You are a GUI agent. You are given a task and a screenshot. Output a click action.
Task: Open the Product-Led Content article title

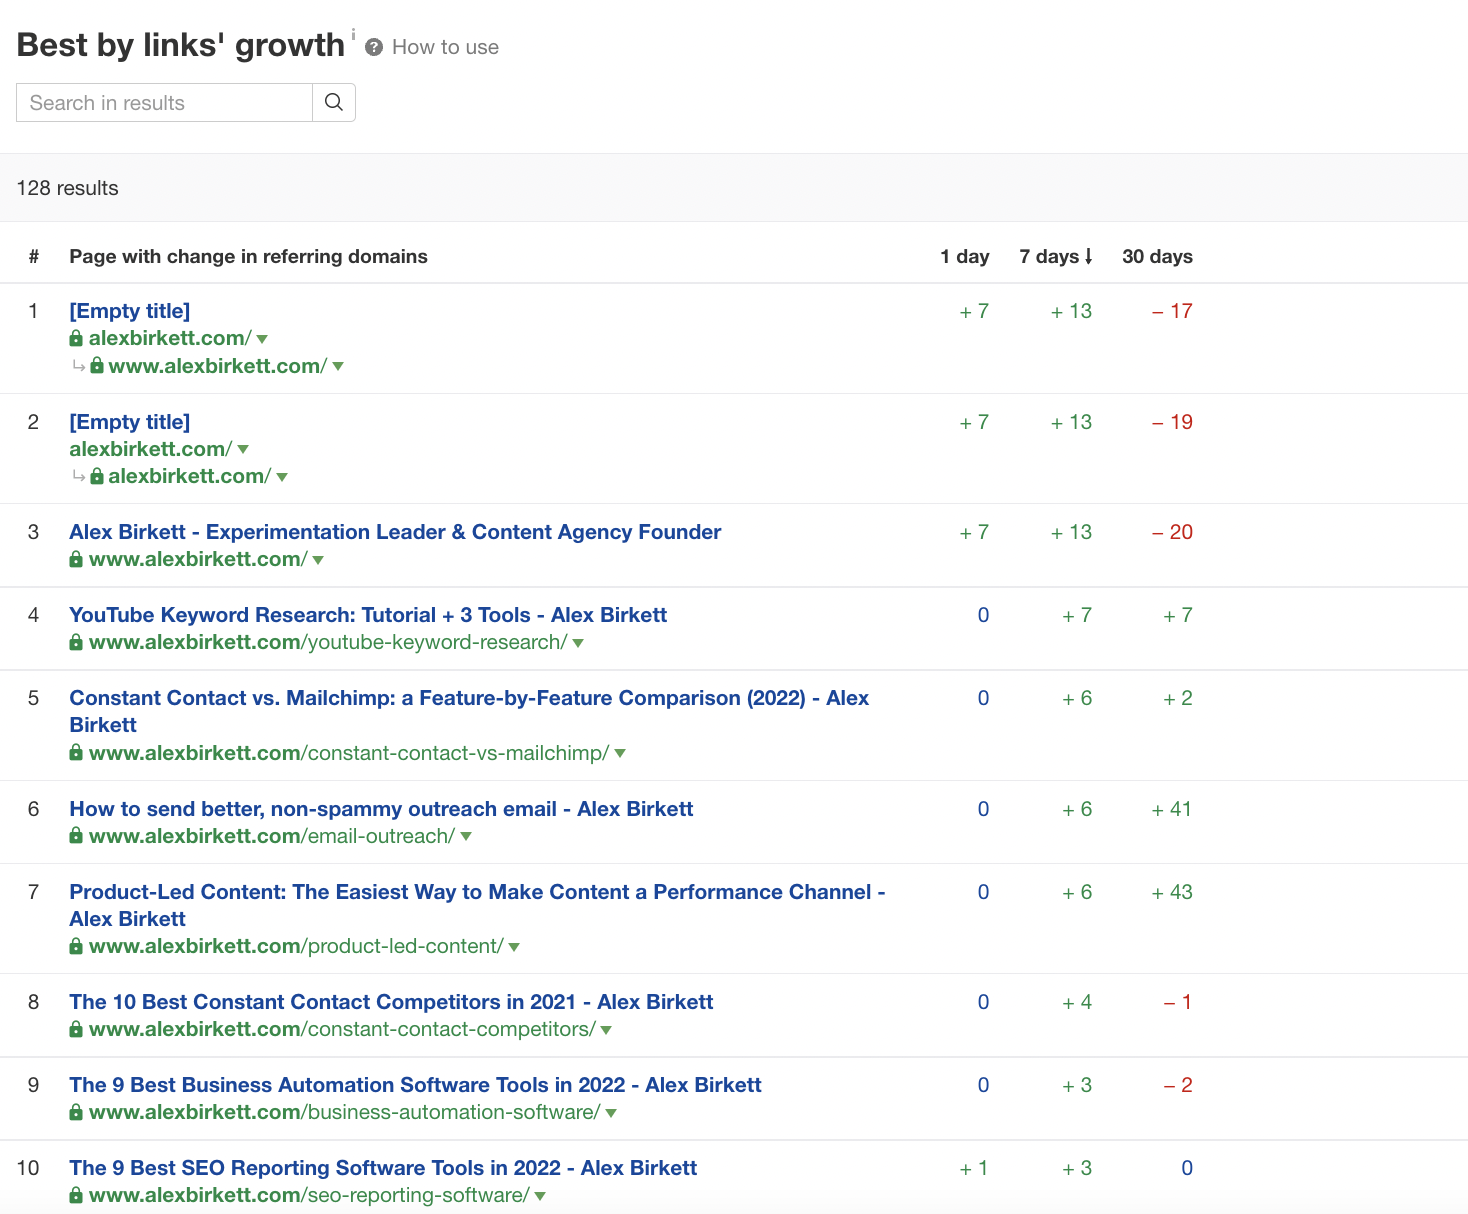click(x=477, y=905)
